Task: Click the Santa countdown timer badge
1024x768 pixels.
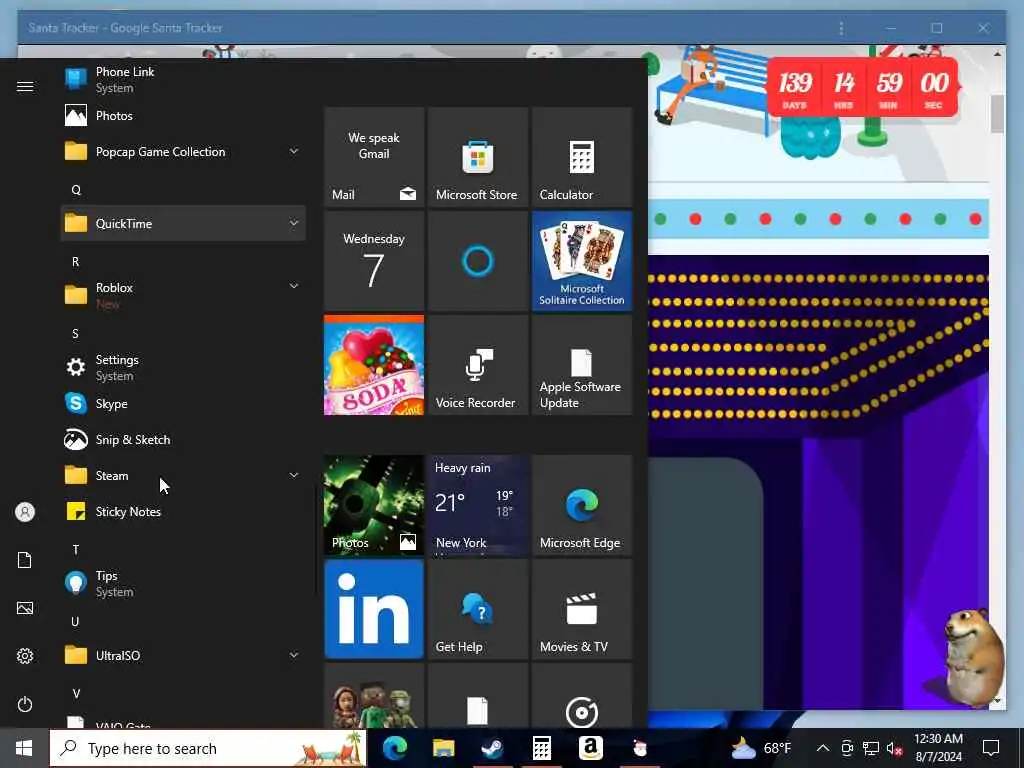Action: 865,87
